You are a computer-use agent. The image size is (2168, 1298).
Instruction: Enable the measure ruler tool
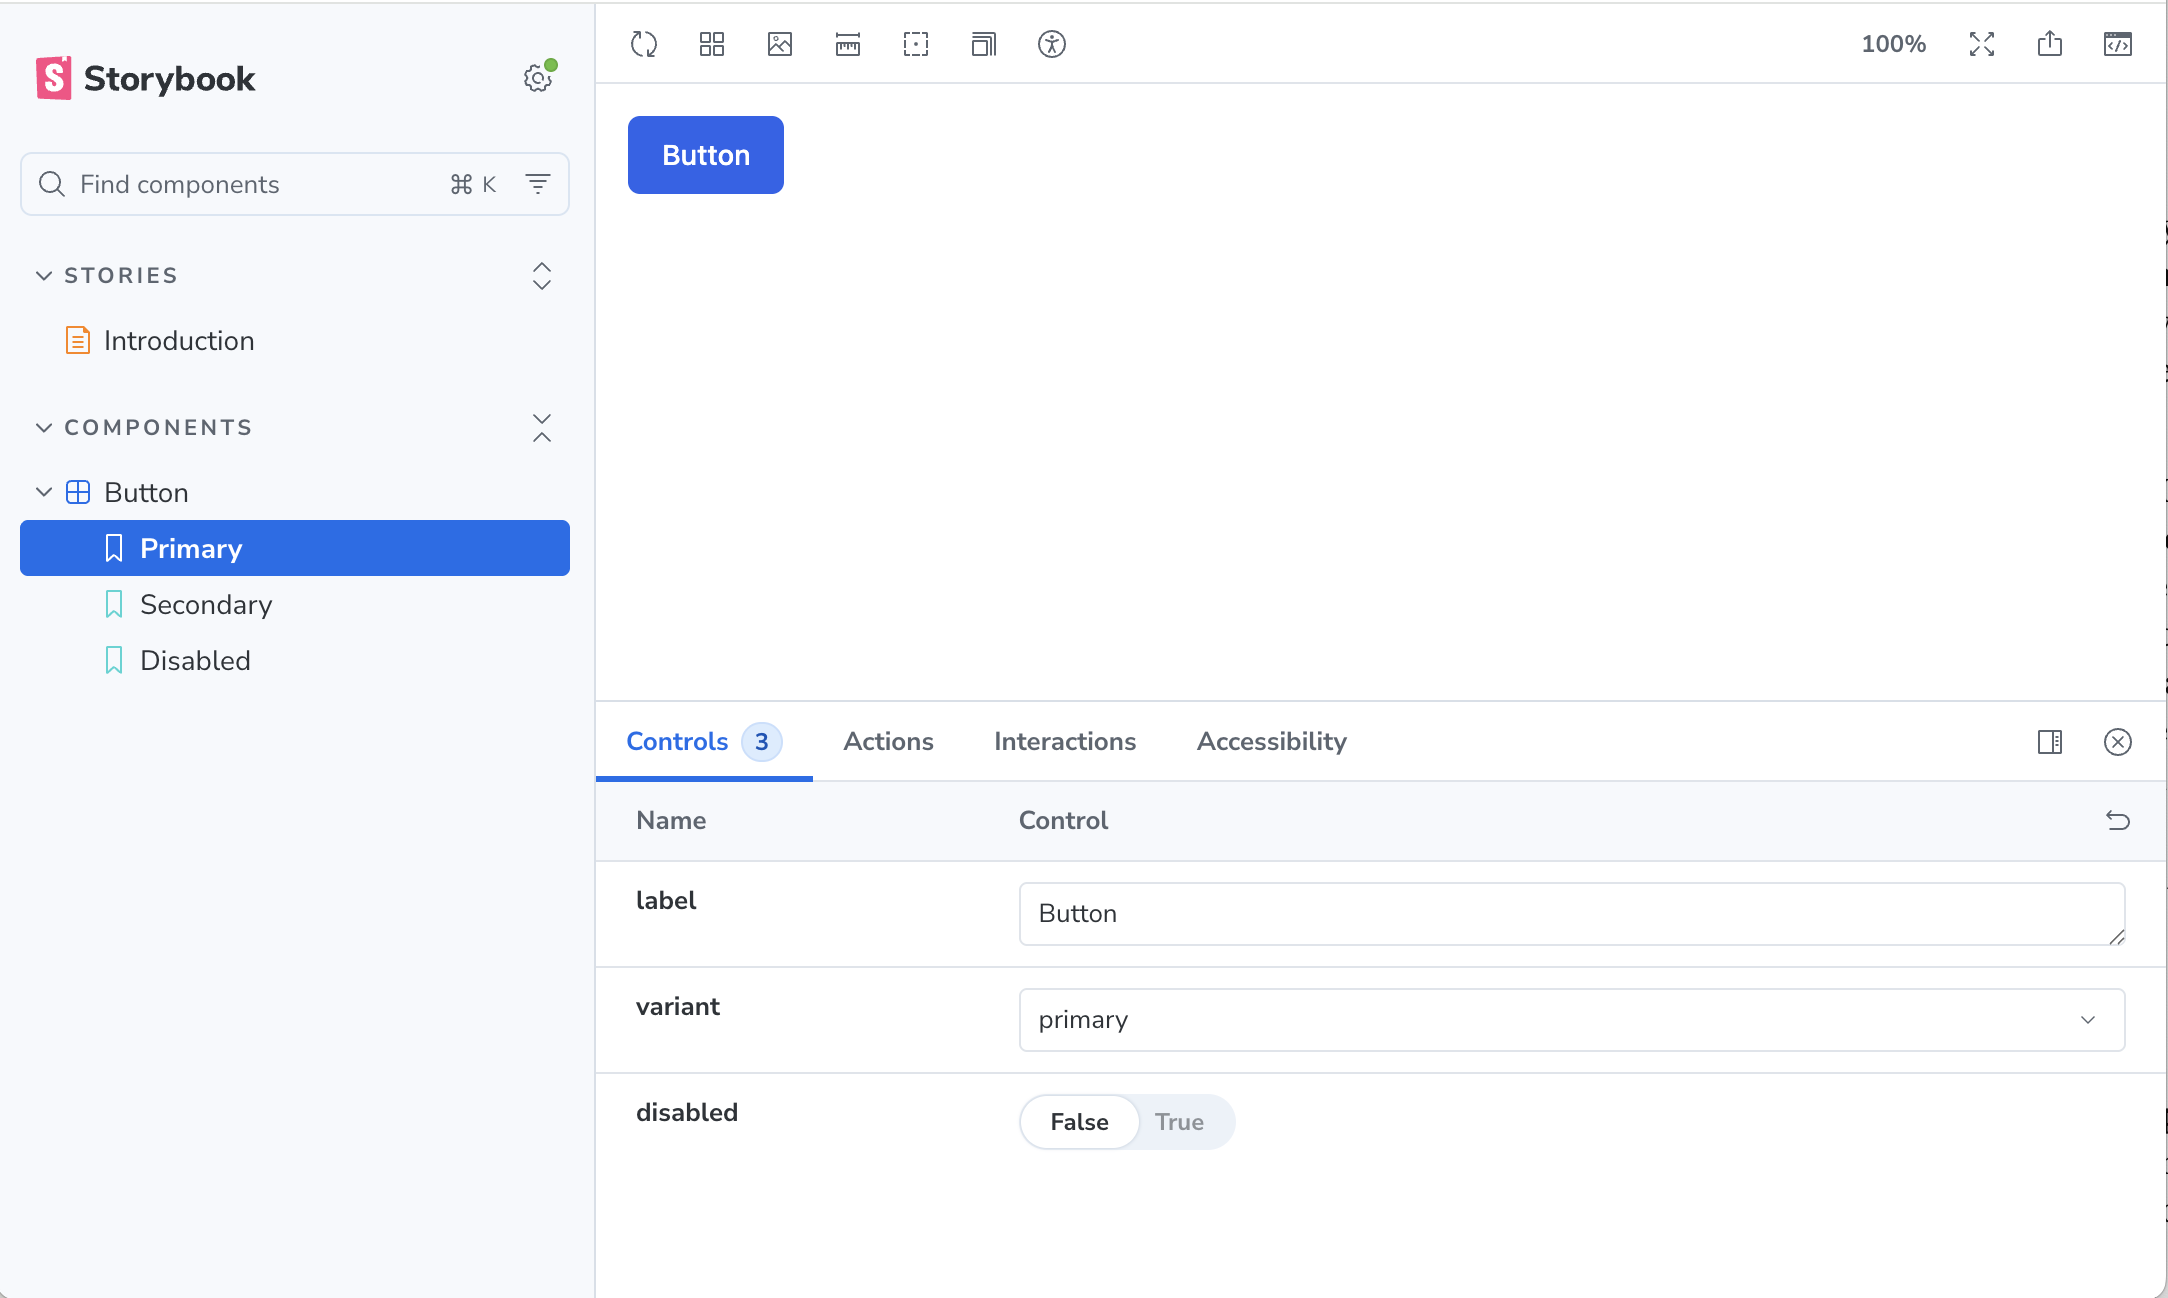point(848,44)
